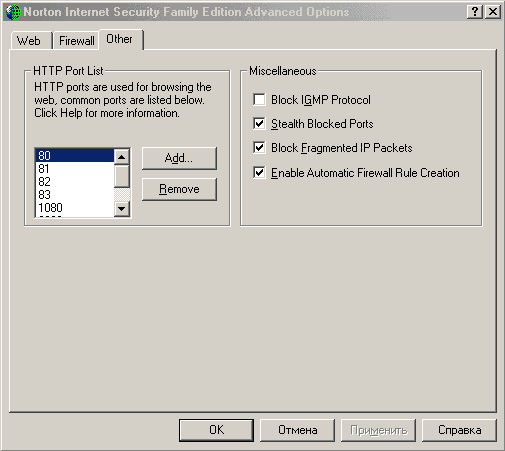Enable Block IGMP Protocol checkbox
This screenshot has width=505, height=451.
pos(259,100)
